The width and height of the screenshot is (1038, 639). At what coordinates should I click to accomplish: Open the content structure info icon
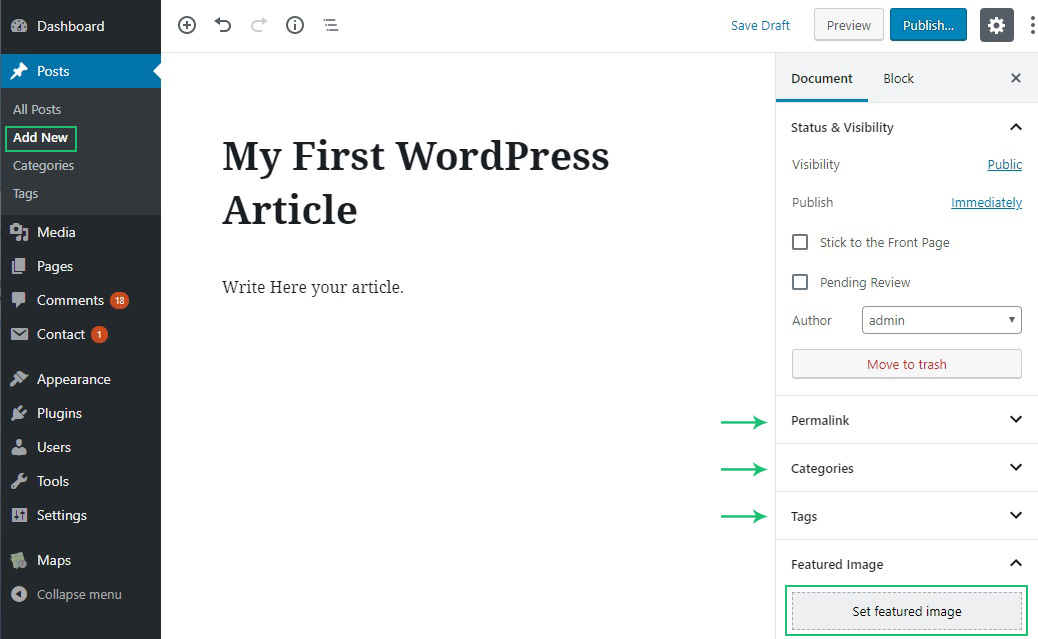[295, 25]
